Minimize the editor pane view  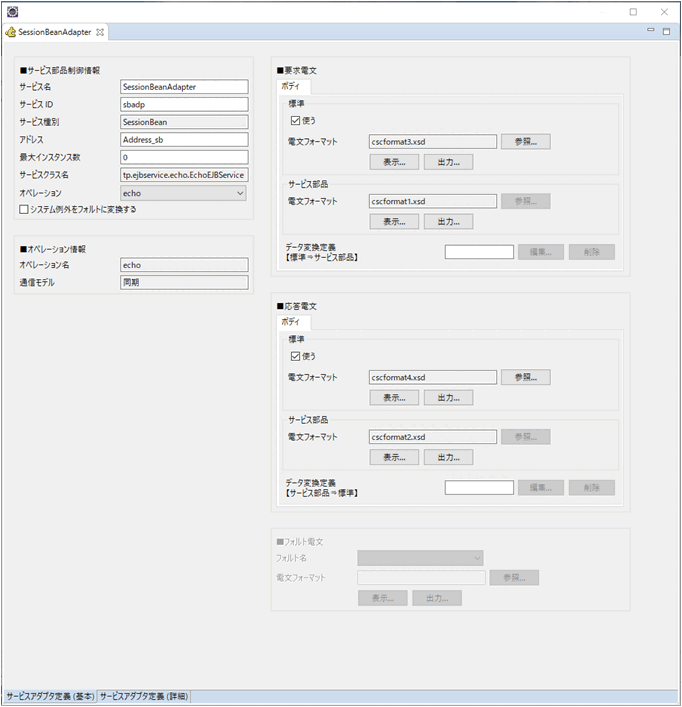tap(651, 32)
